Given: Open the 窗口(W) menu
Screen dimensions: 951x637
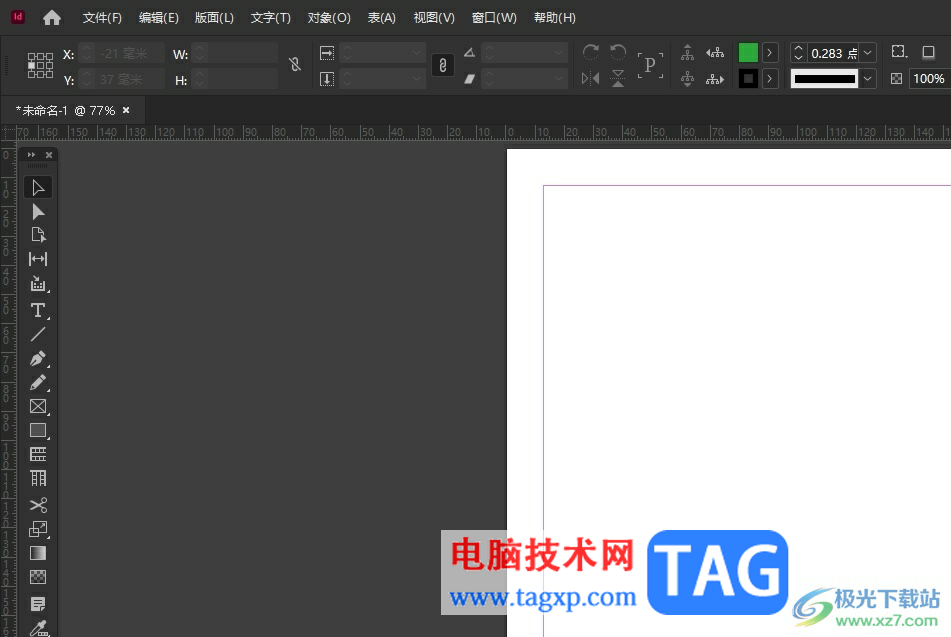Looking at the screenshot, I should (x=494, y=18).
